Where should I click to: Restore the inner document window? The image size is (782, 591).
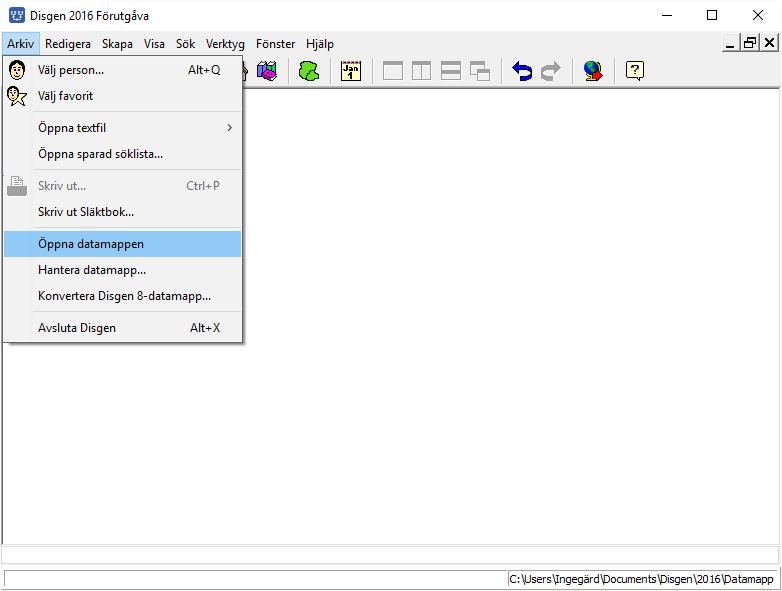[750, 43]
